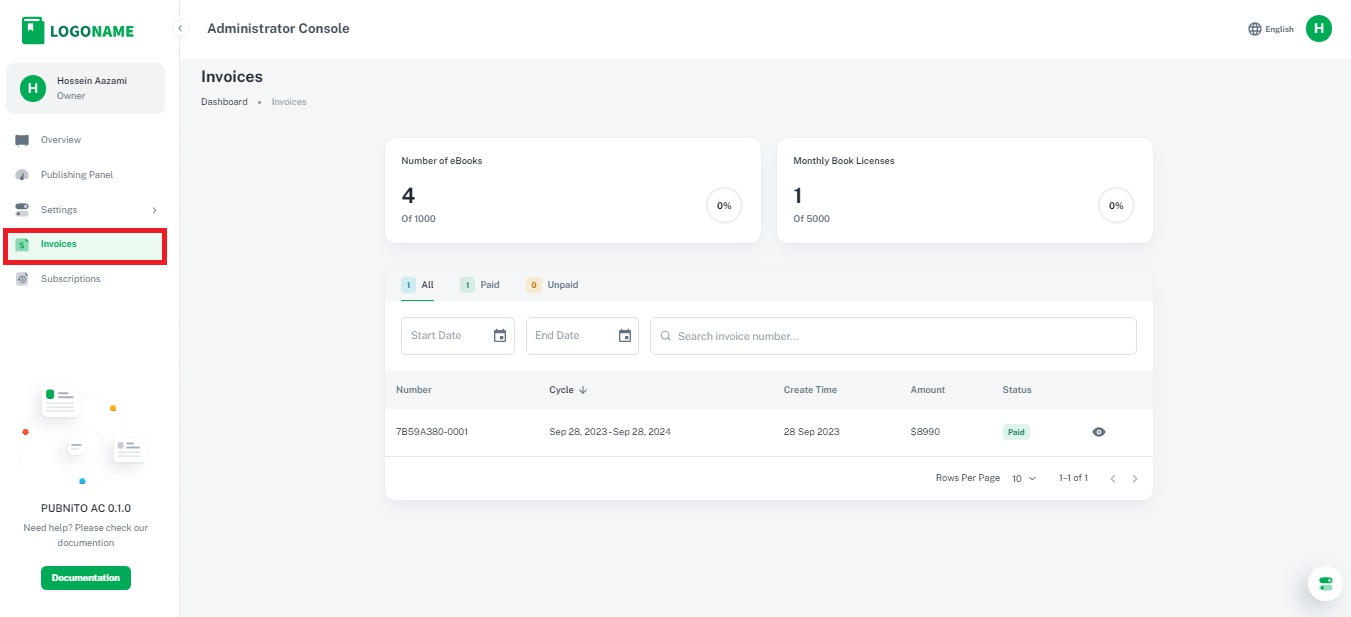The image size is (1351, 617).
Task: Open the Rows Per Page dropdown
Action: [x=1023, y=479]
